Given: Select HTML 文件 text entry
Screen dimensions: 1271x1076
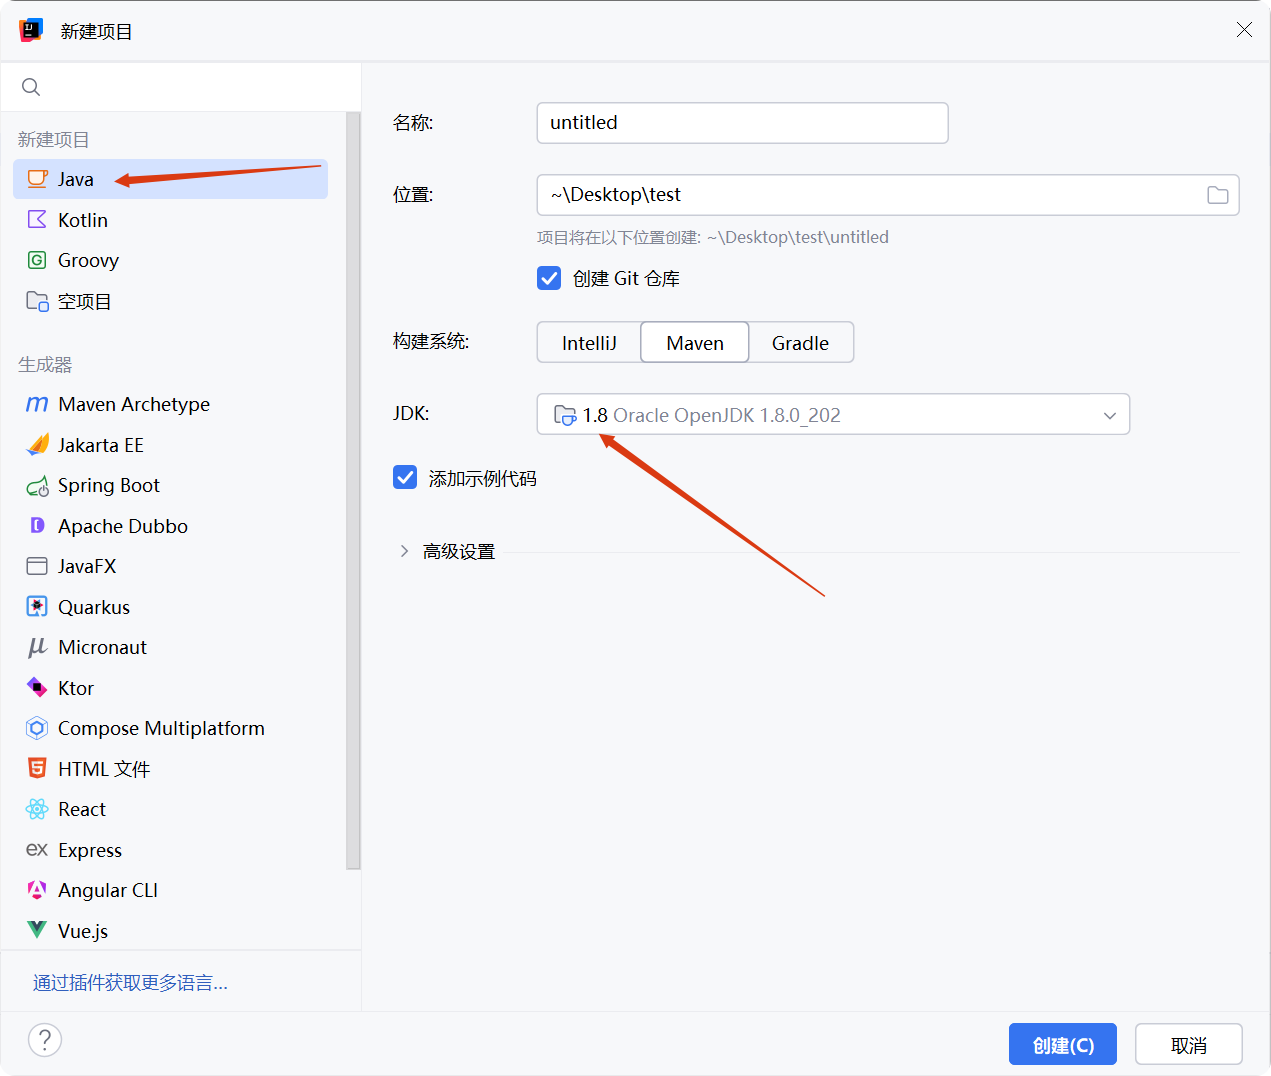Looking at the screenshot, I should click(x=104, y=769).
